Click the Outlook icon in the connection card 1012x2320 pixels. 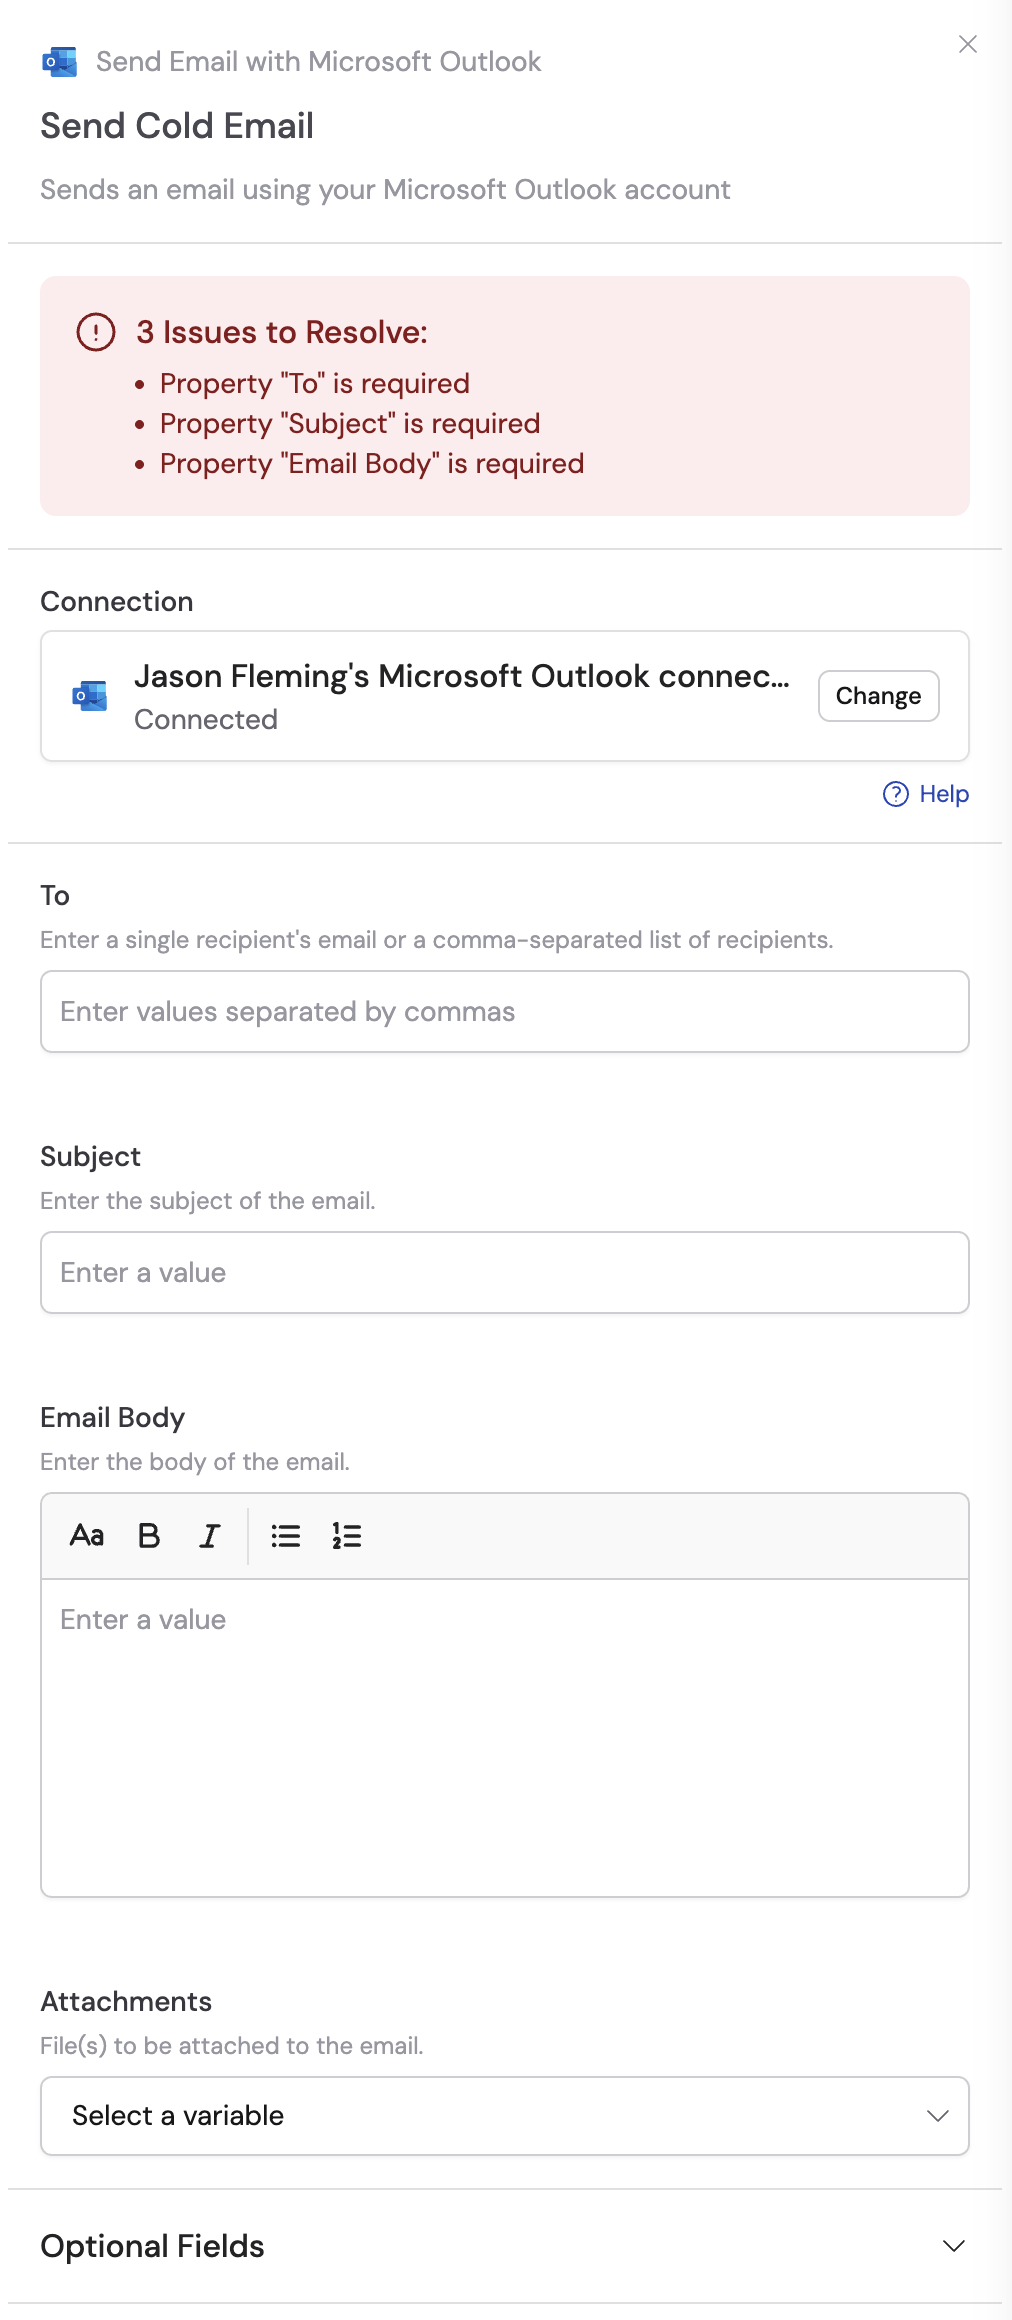[x=90, y=696]
